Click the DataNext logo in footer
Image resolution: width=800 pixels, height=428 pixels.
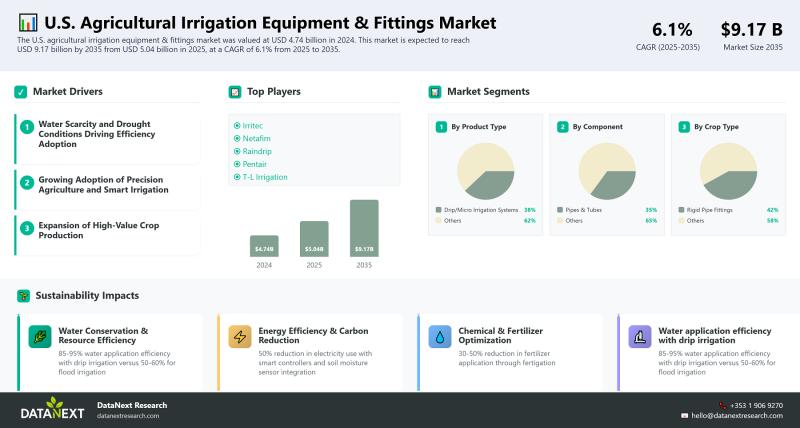point(54,409)
